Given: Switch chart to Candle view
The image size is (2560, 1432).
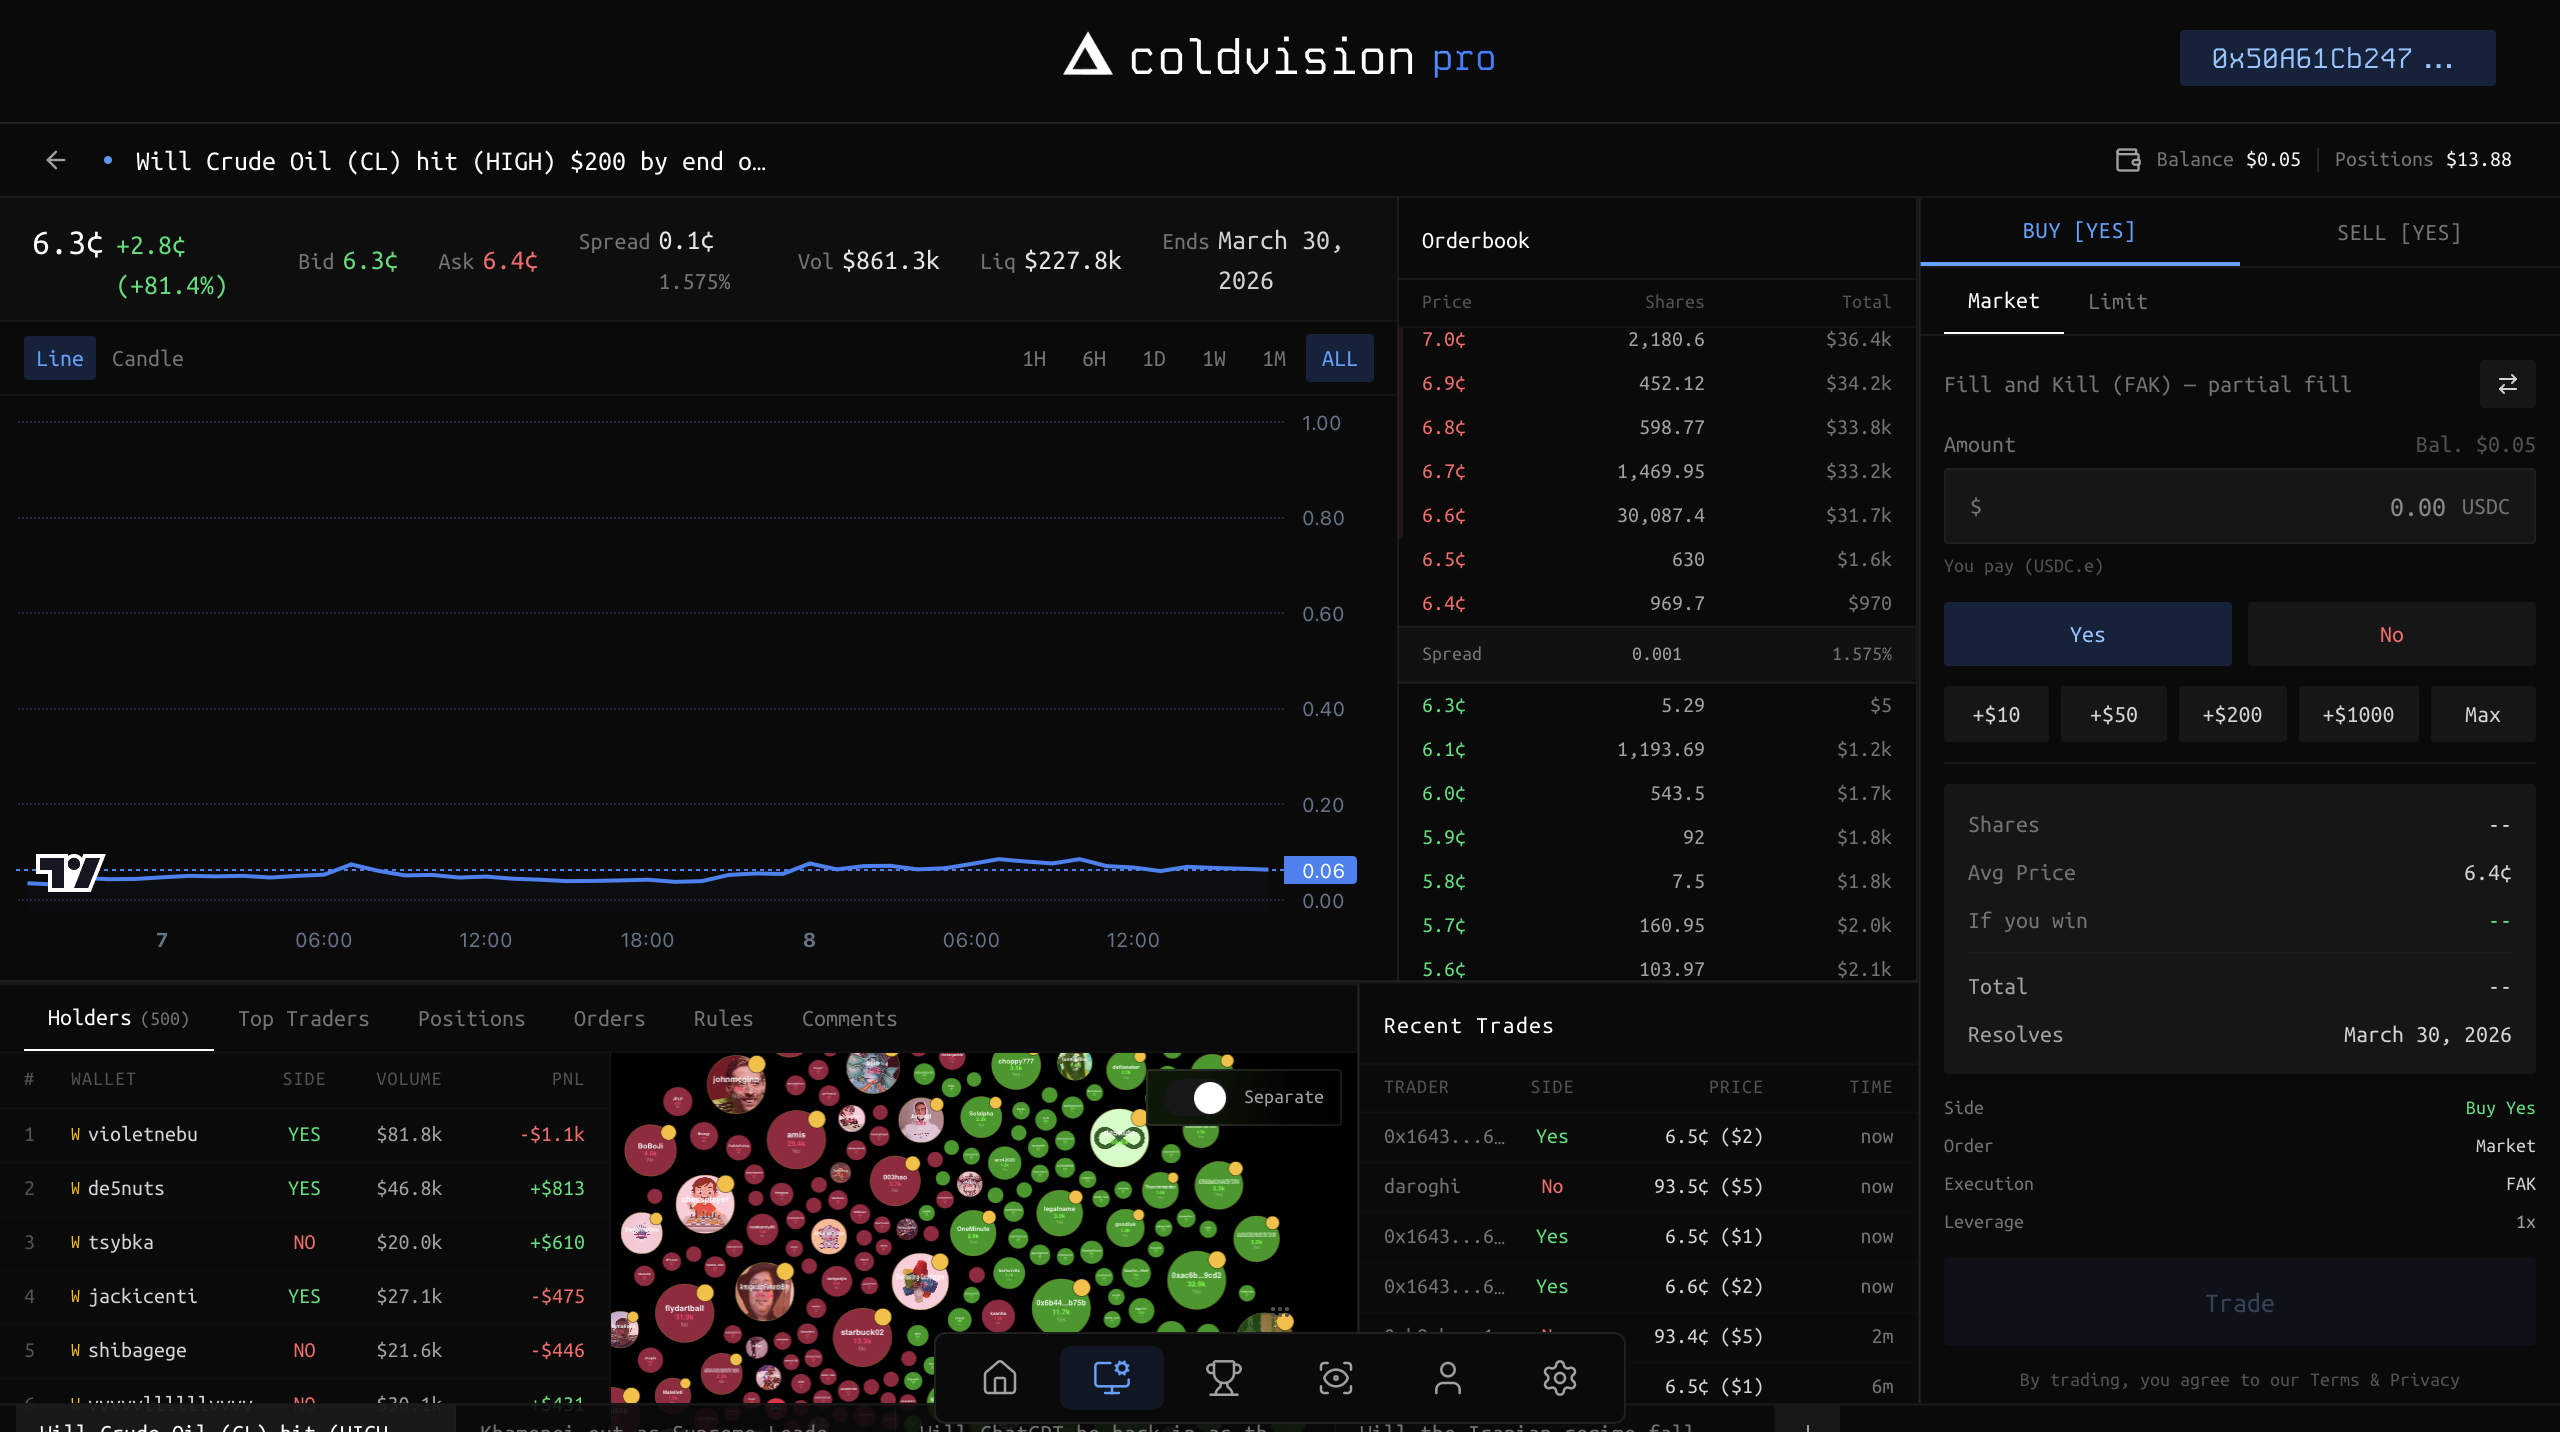Looking at the screenshot, I should click(x=147, y=358).
